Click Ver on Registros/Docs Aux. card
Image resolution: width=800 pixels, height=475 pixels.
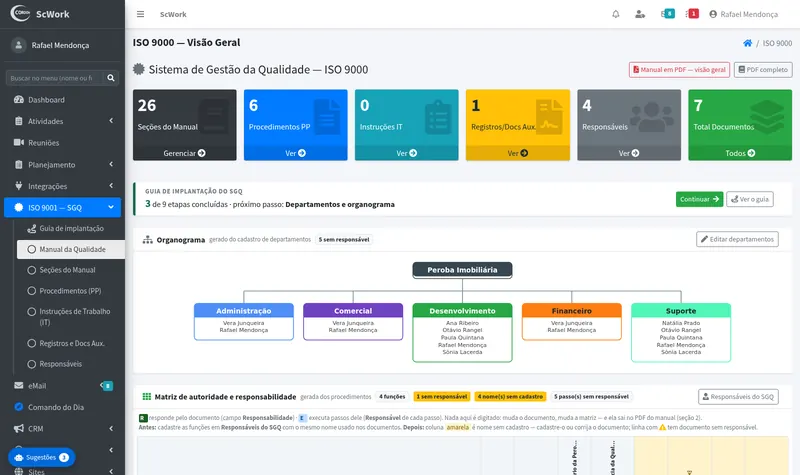(518, 153)
